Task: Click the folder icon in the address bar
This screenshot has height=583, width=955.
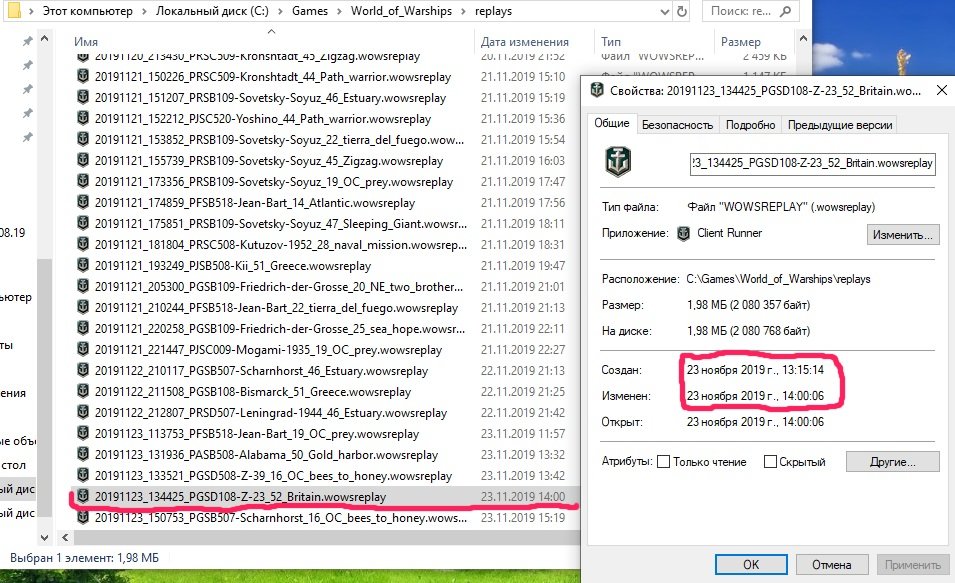Action: [x=14, y=10]
